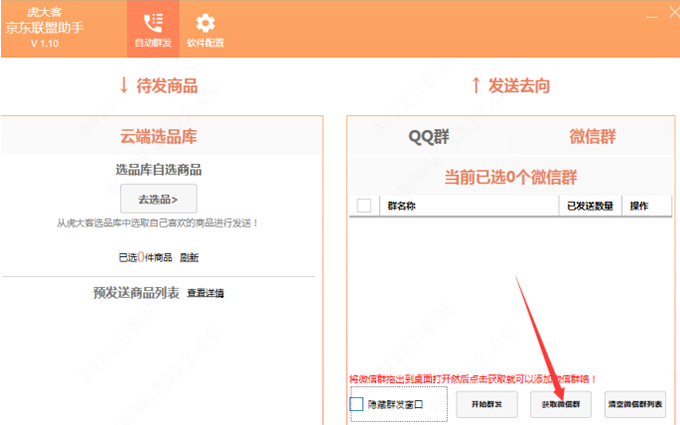The width and height of the screenshot is (680, 425).
Task: Click the 当前已选0个微信群 status text
Action: (510, 177)
